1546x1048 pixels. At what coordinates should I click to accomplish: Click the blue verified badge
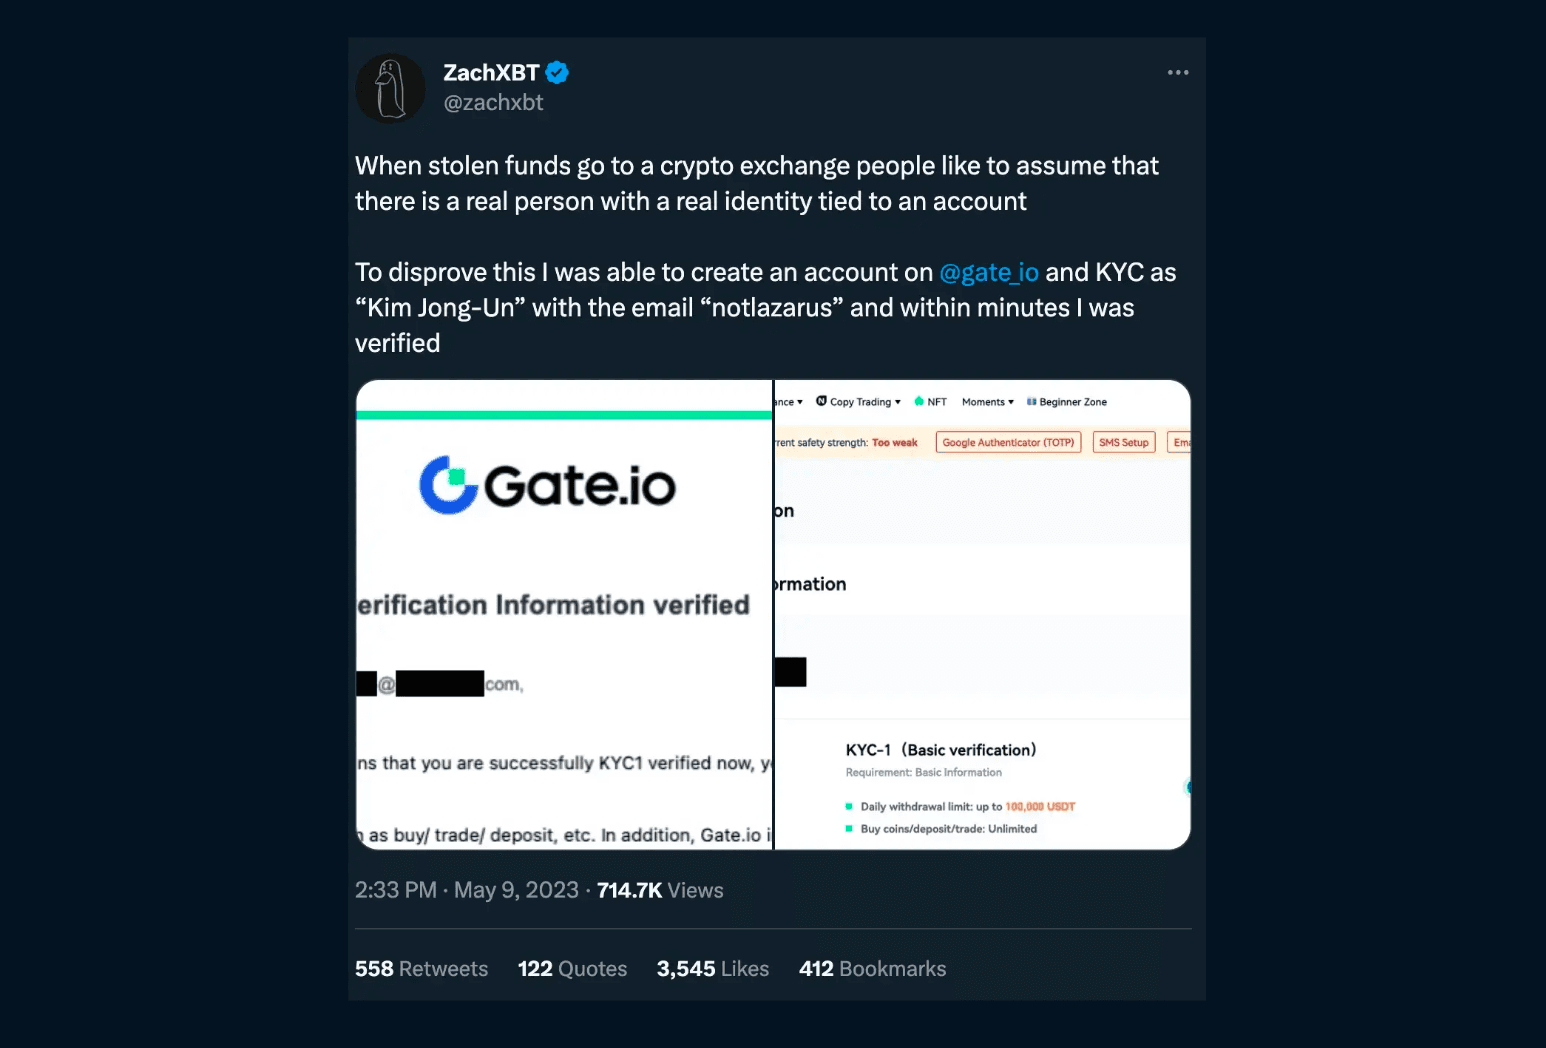click(x=557, y=73)
